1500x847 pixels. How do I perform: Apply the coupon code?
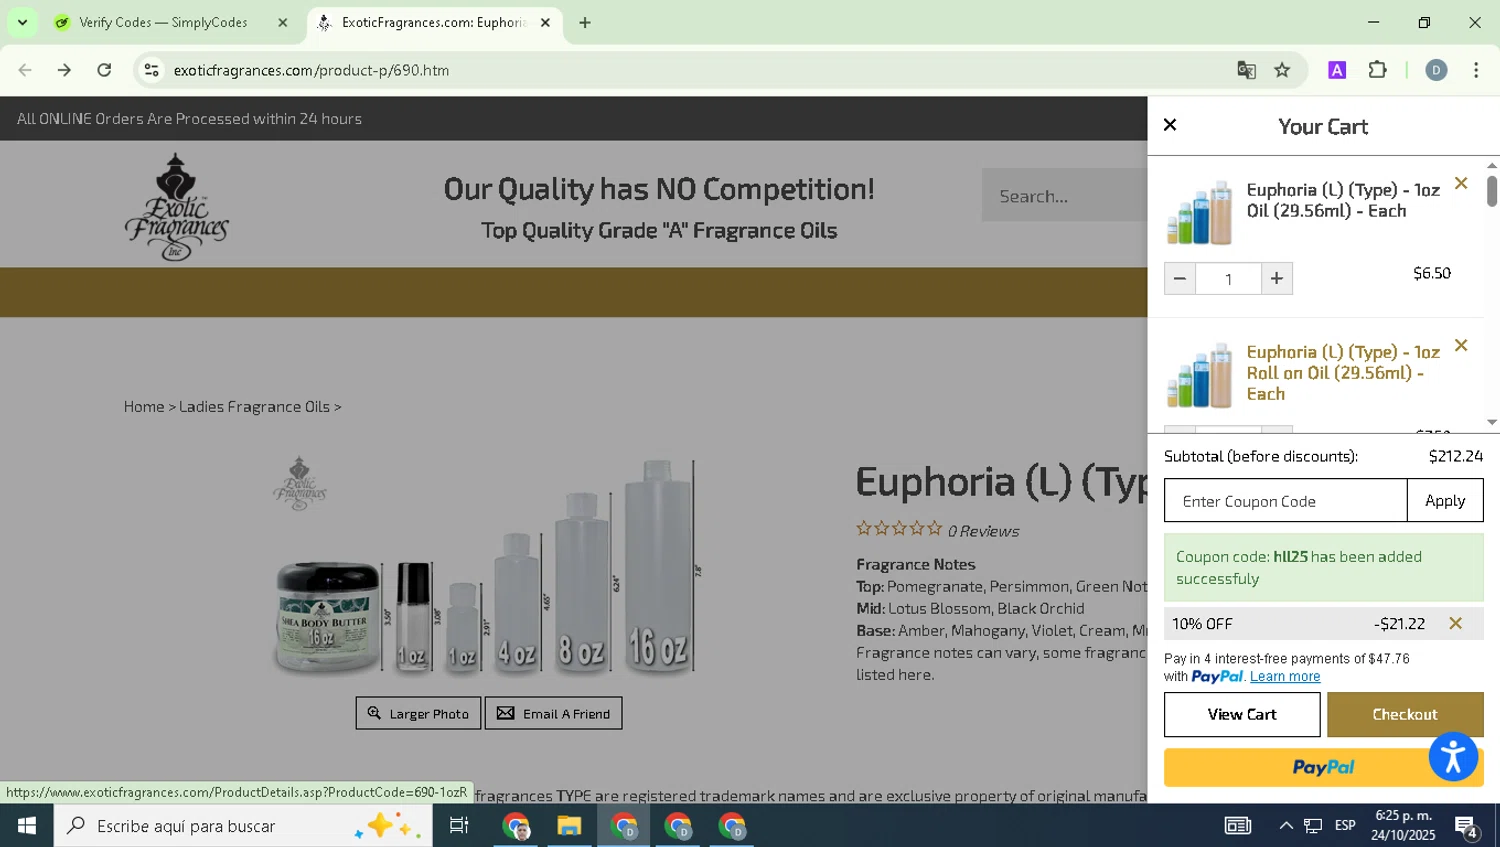point(1445,501)
